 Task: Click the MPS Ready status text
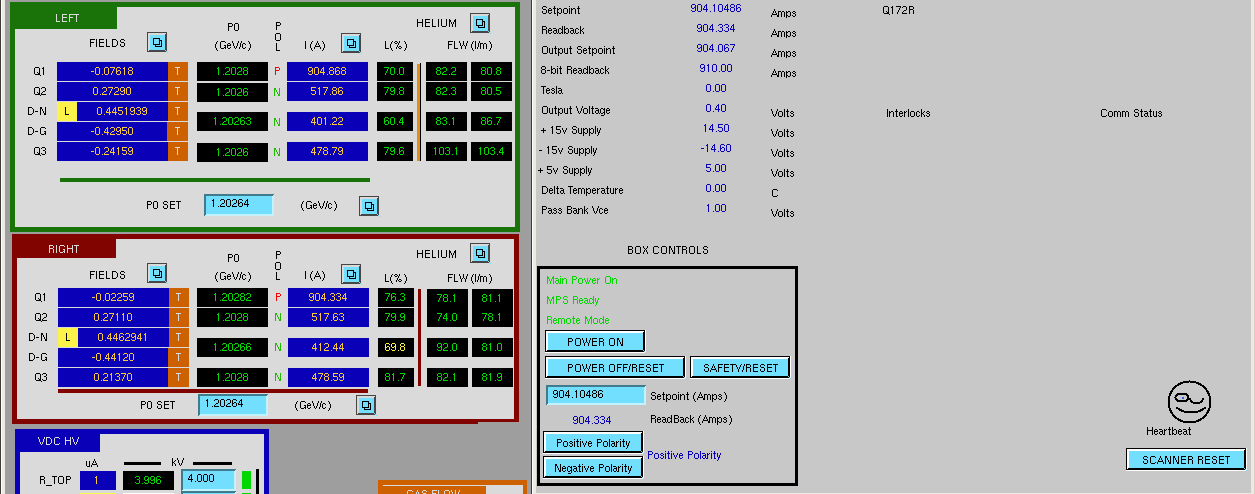pos(573,300)
